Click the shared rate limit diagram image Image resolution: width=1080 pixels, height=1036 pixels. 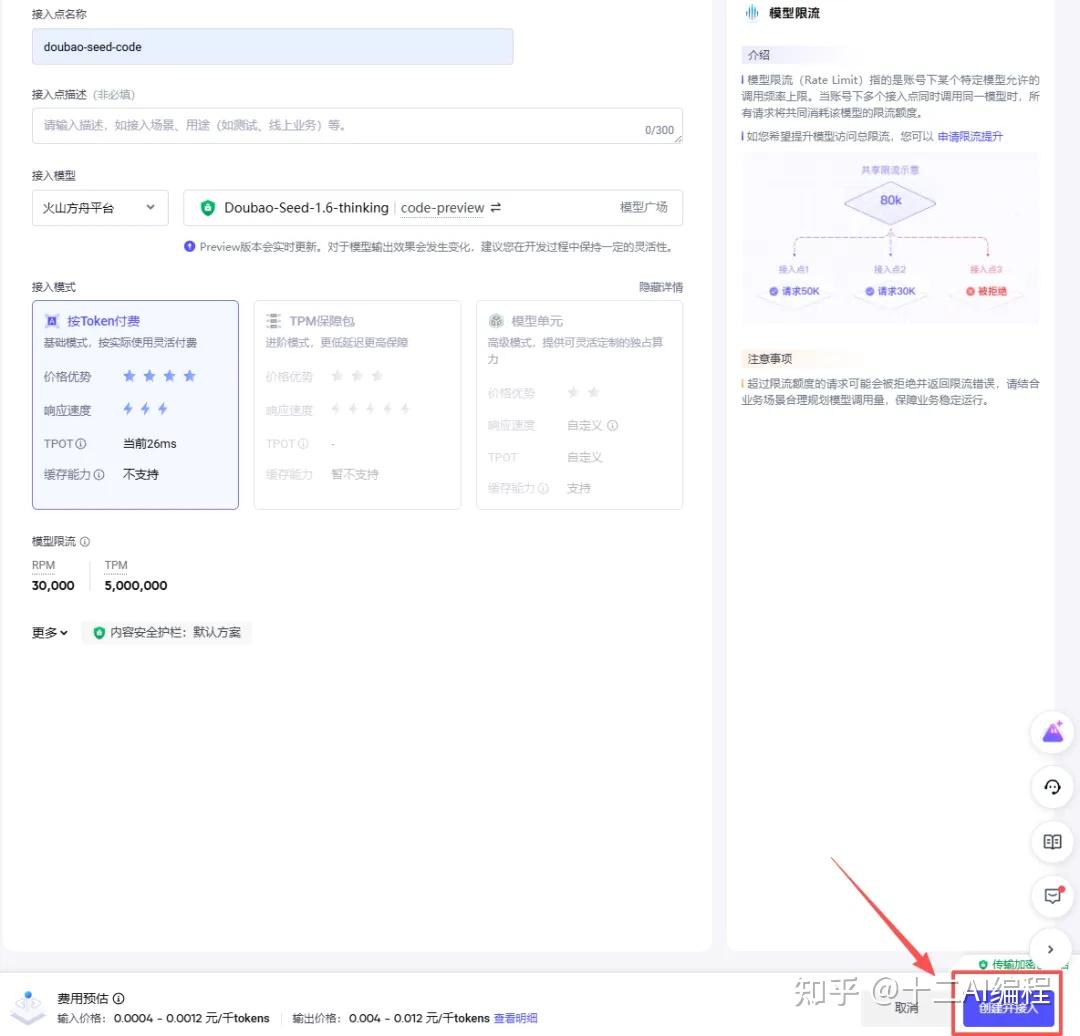(x=890, y=238)
